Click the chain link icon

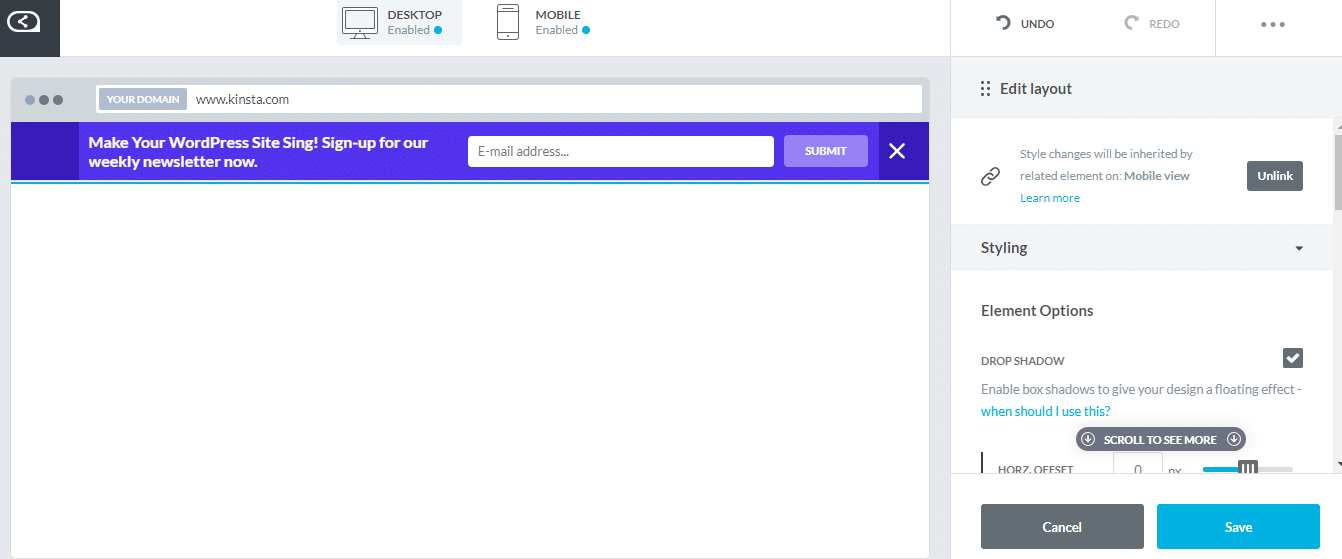(x=990, y=176)
